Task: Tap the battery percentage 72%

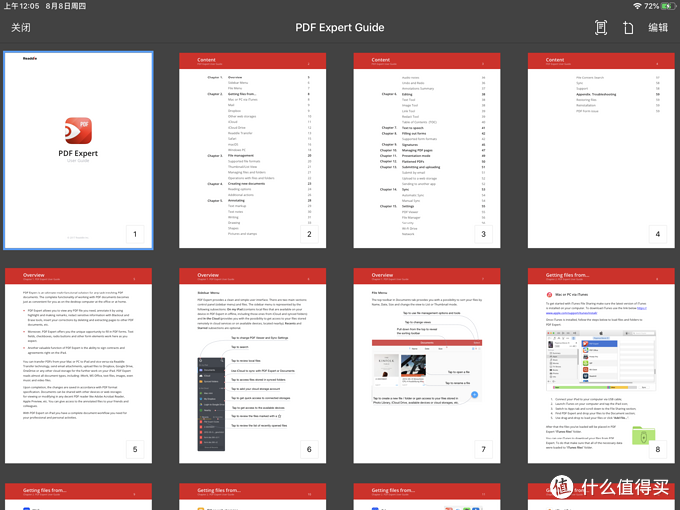Action: (651, 6)
